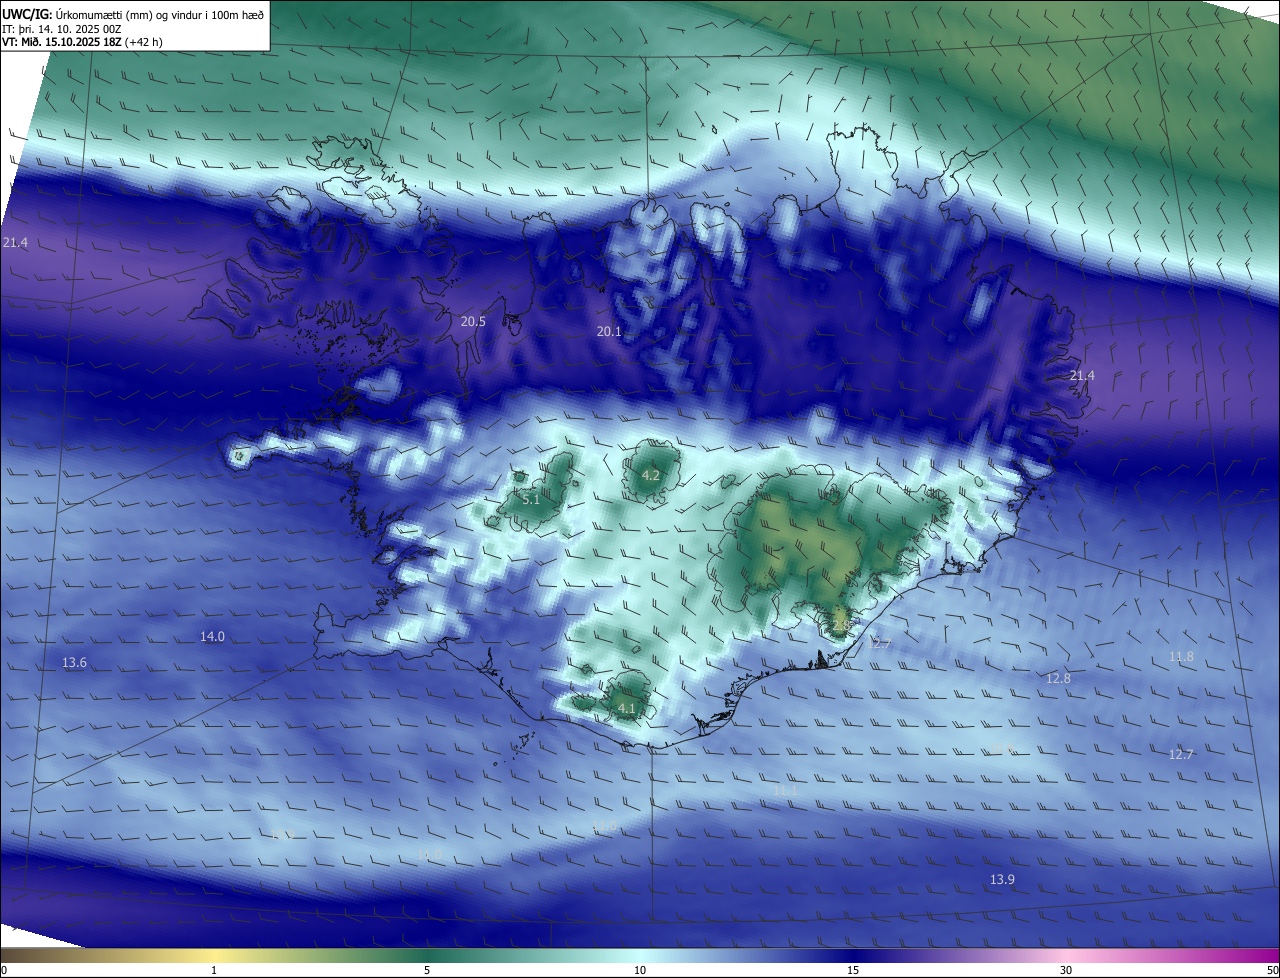Image resolution: width=1280 pixels, height=978 pixels.
Task: Click the colour scale tick label 50
Action: click(1272, 970)
